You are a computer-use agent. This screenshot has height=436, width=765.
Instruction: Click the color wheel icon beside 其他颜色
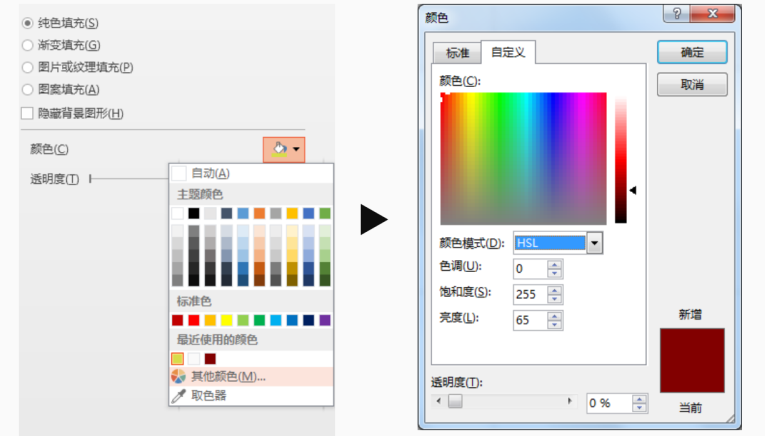coord(179,377)
